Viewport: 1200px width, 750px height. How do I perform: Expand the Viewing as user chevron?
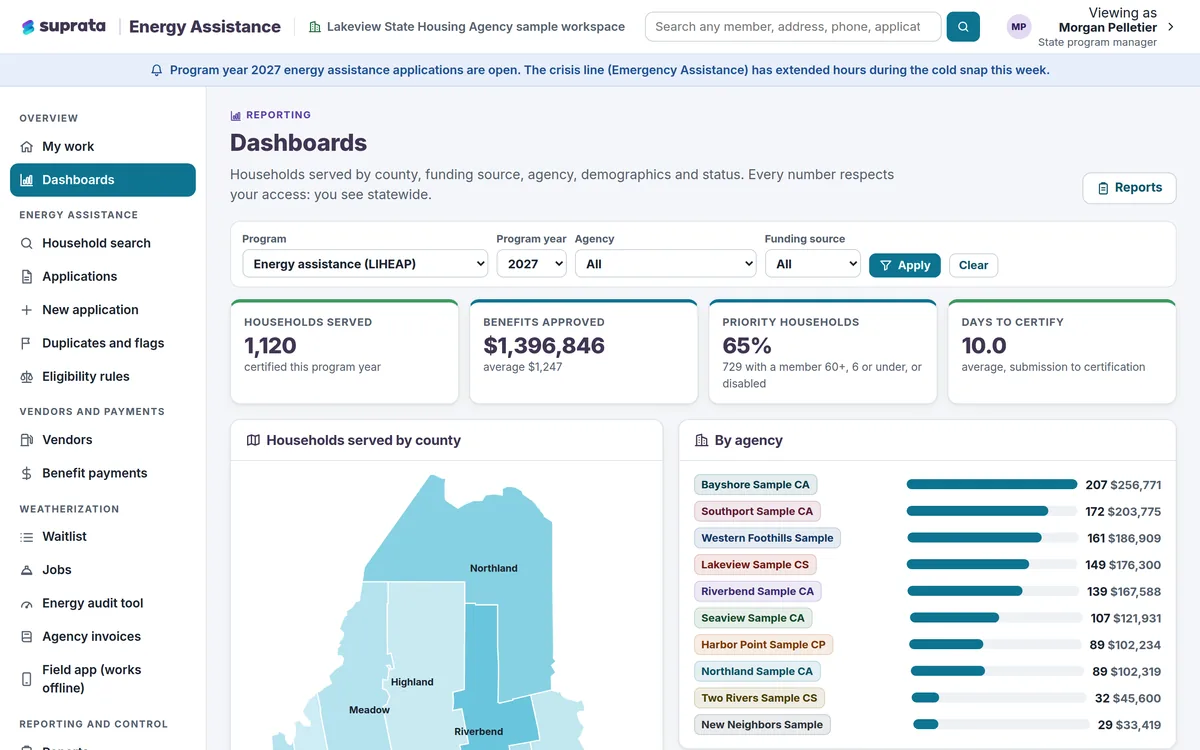tap(1171, 27)
